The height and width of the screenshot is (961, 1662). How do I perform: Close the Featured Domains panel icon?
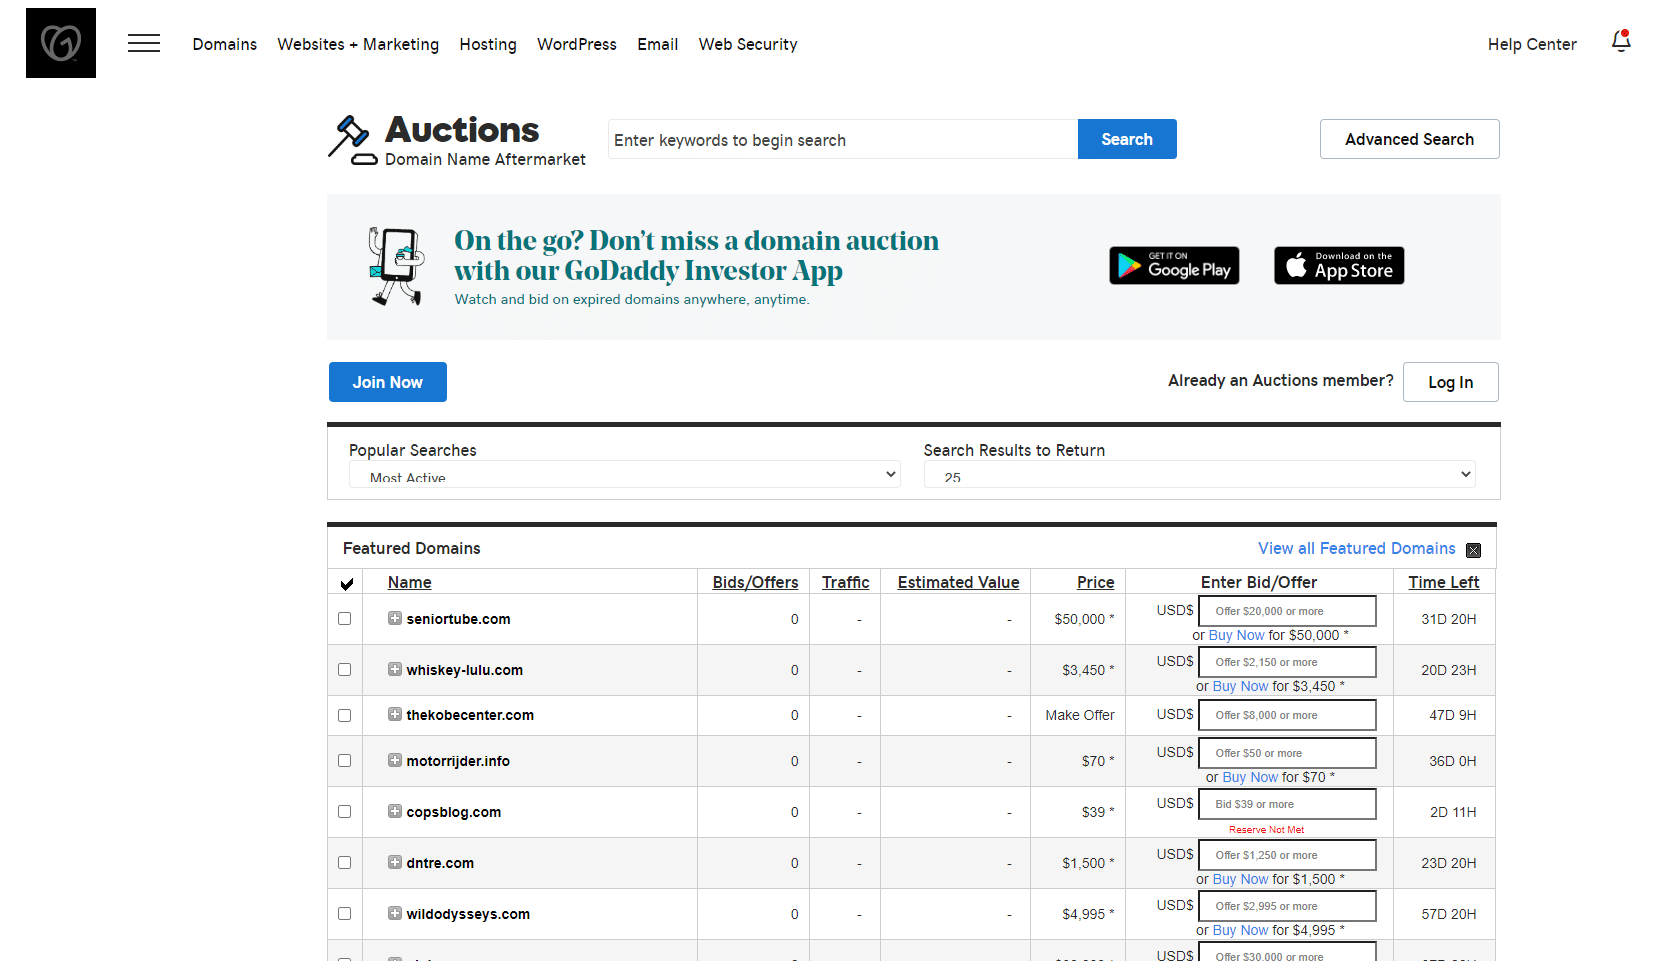click(x=1473, y=550)
